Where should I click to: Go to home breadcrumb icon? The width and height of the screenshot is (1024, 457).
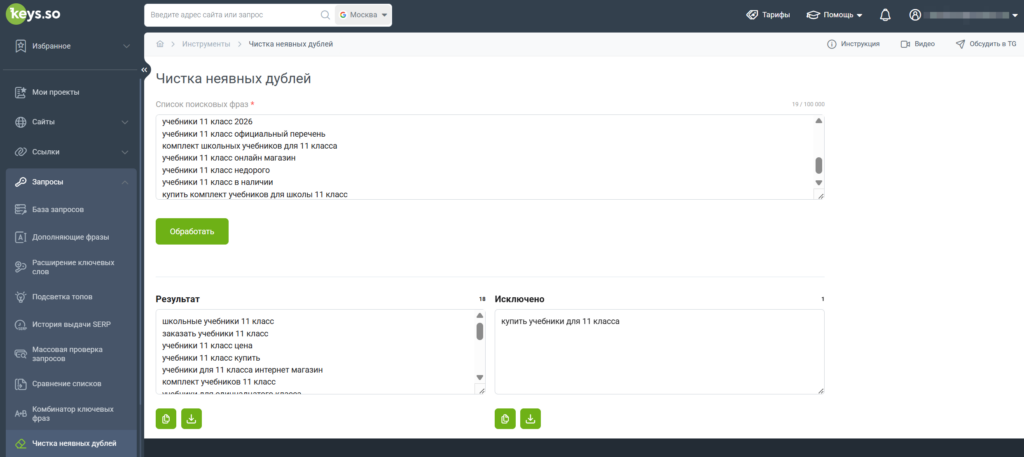[x=160, y=44]
